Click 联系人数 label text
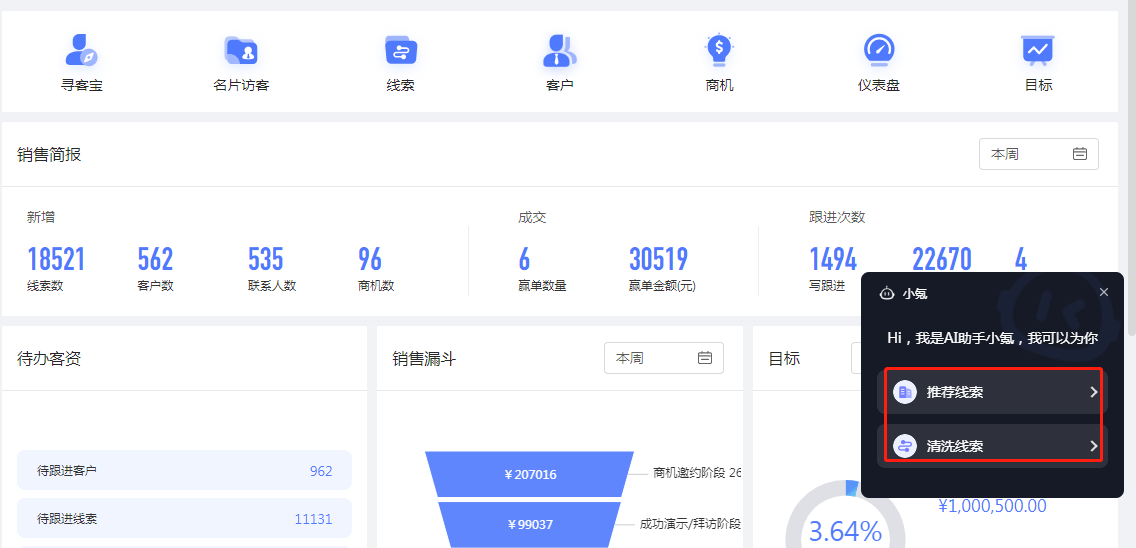 coord(272,286)
